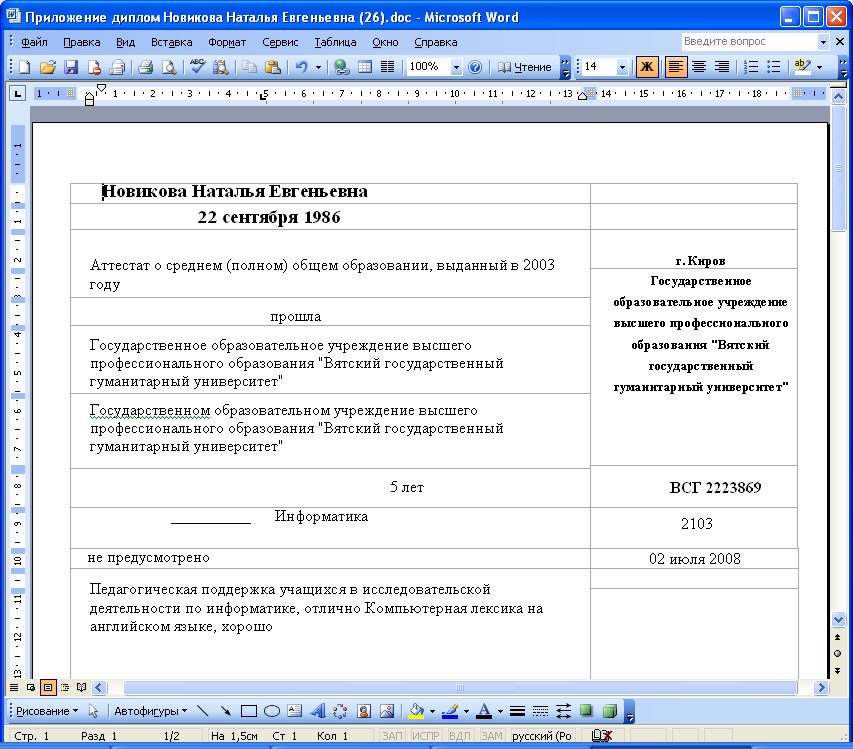
Task: Print the document using the printer icon
Action: (x=145, y=67)
